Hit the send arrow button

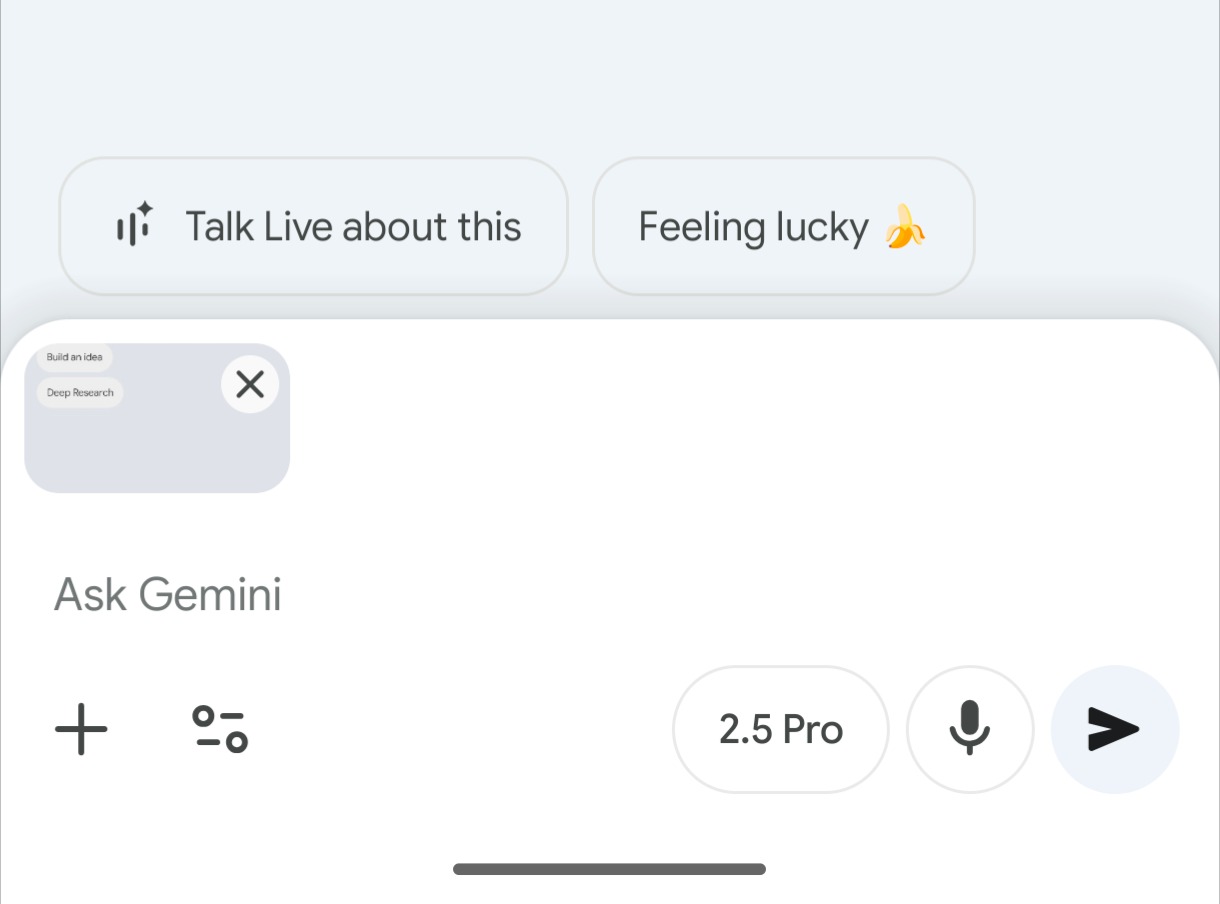pos(1114,729)
